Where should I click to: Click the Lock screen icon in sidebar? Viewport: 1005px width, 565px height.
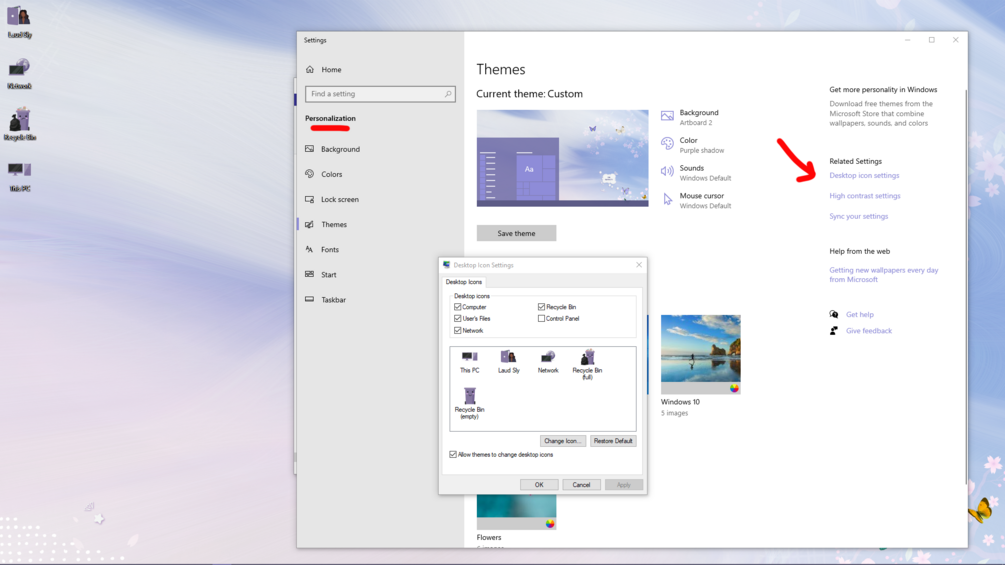tap(310, 199)
